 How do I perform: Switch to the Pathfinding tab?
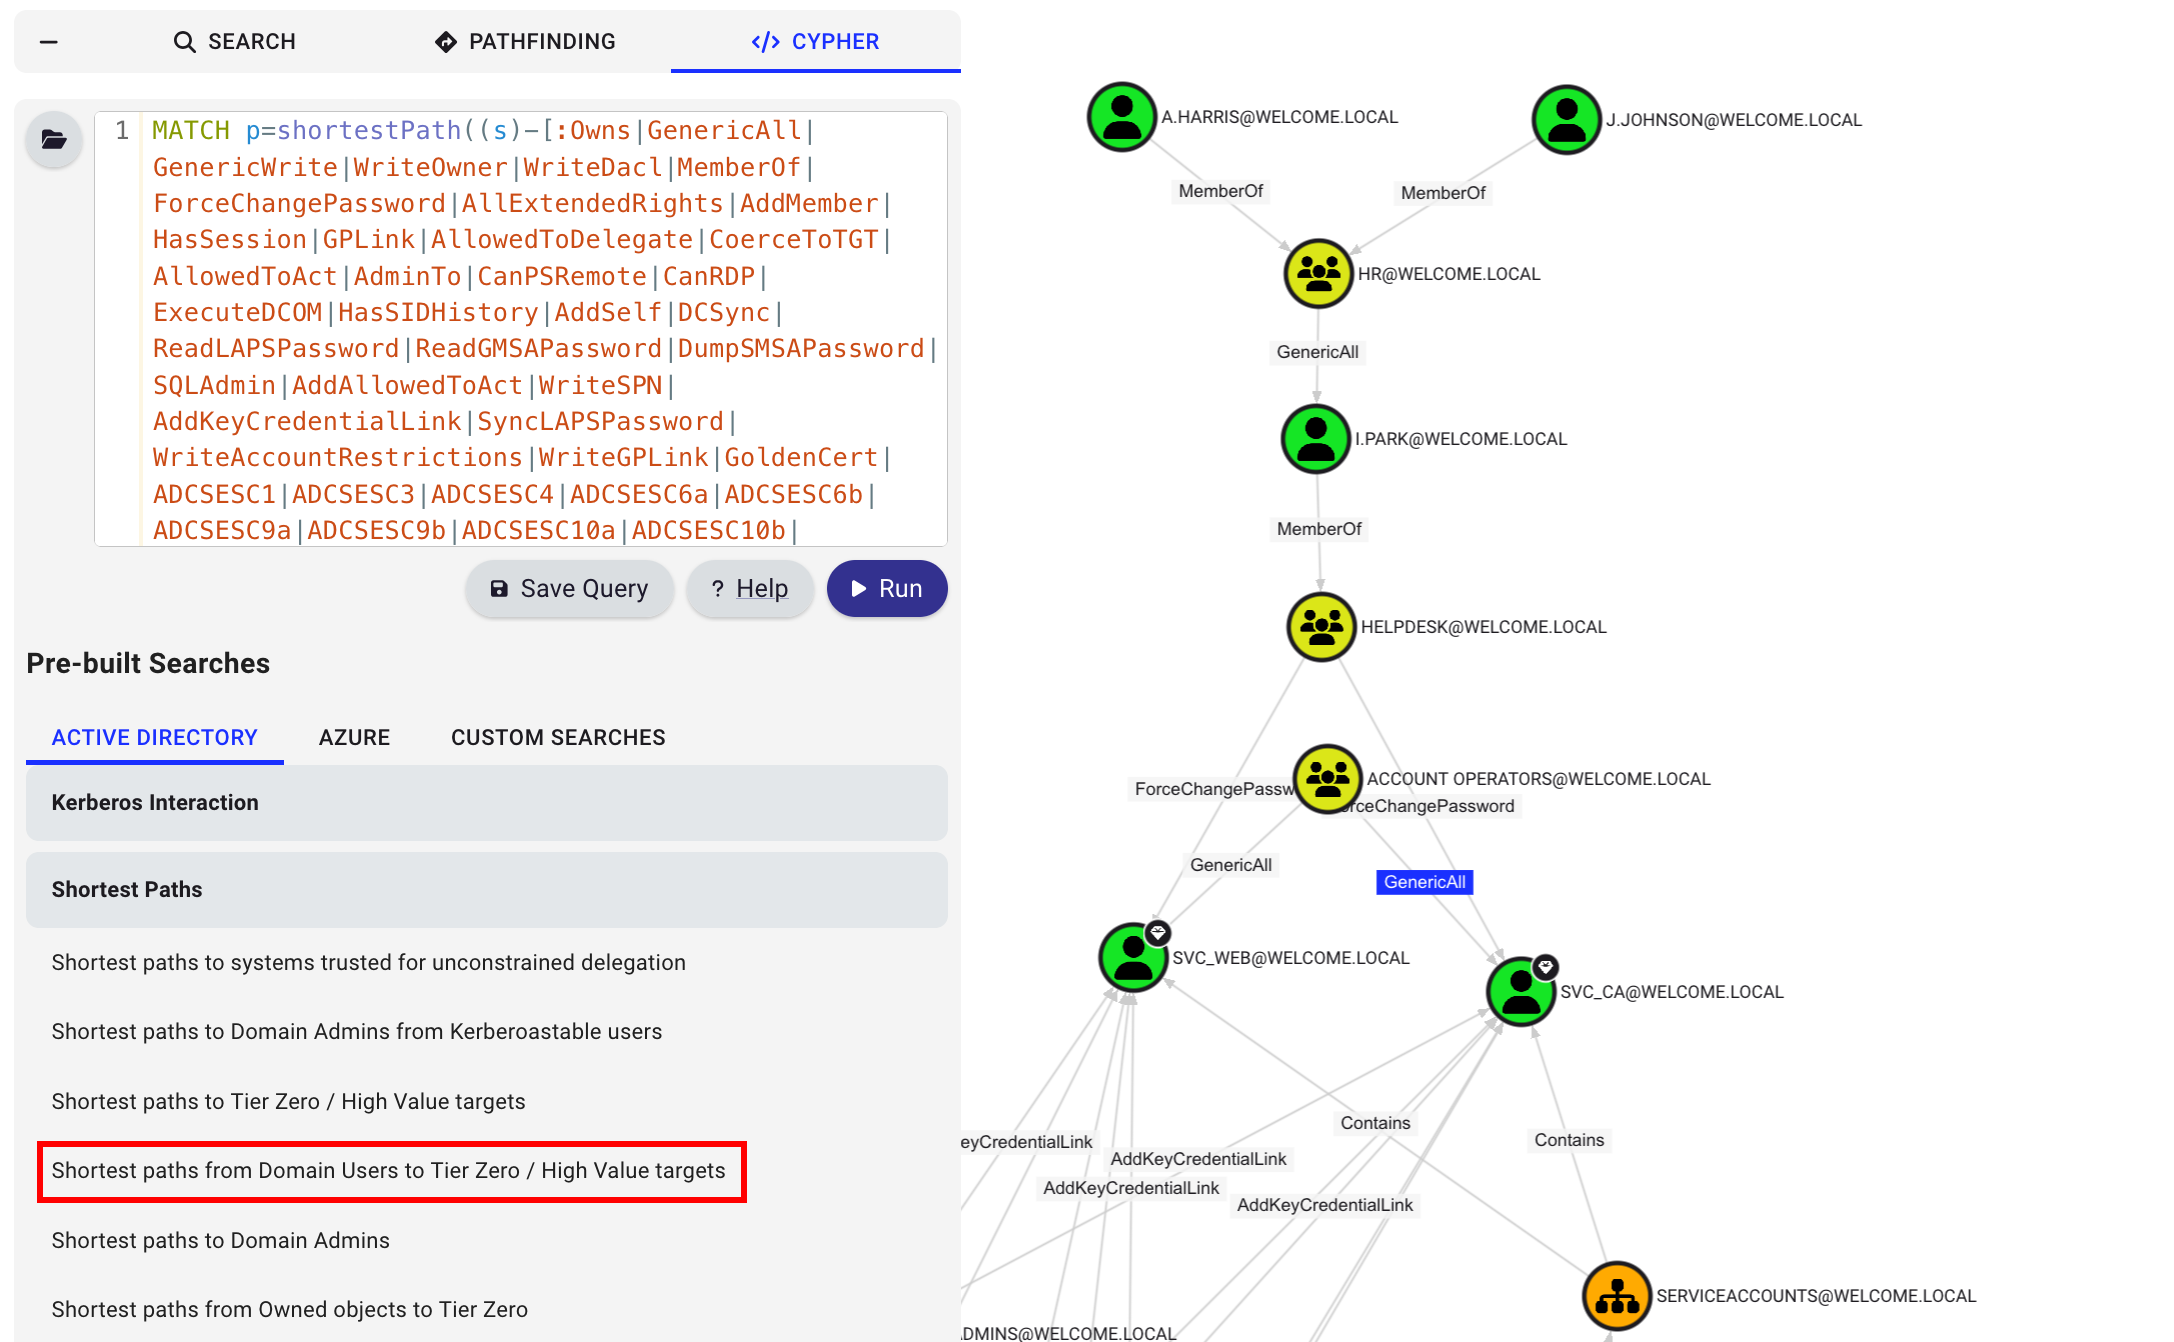tap(525, 42)
